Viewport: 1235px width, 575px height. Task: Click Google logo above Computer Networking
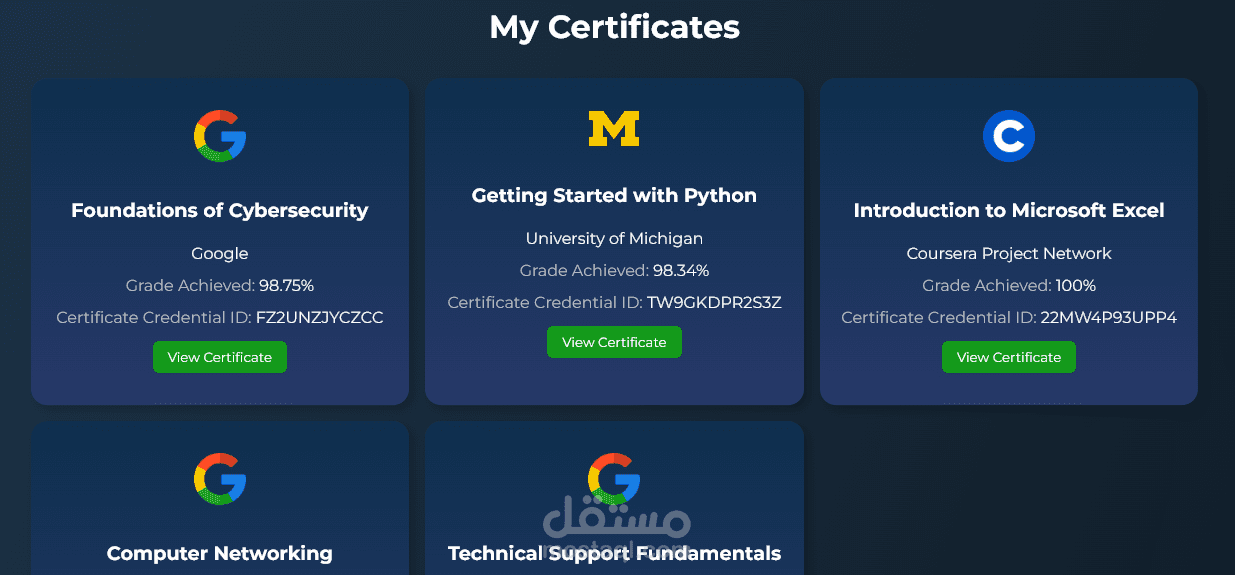click(220, 479)
